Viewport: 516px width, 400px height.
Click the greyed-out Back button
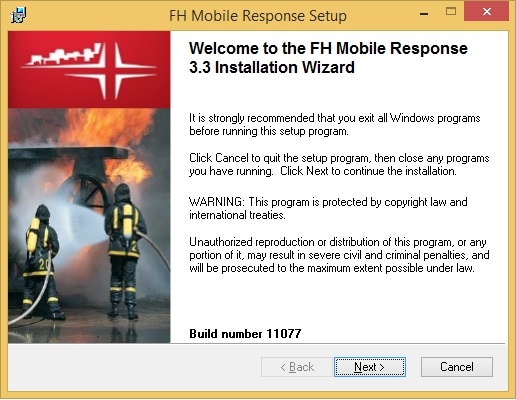pyautogui.click(x=297, y=367)
